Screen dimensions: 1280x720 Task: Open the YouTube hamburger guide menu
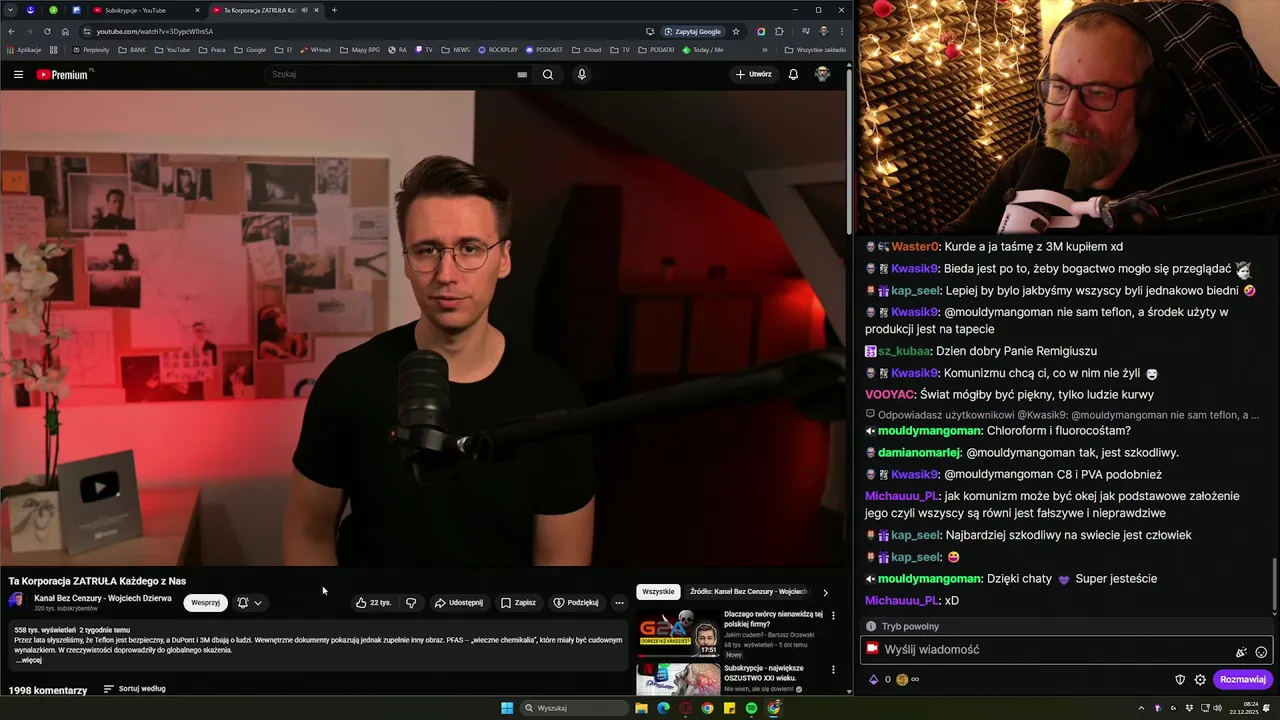[18, 74]
